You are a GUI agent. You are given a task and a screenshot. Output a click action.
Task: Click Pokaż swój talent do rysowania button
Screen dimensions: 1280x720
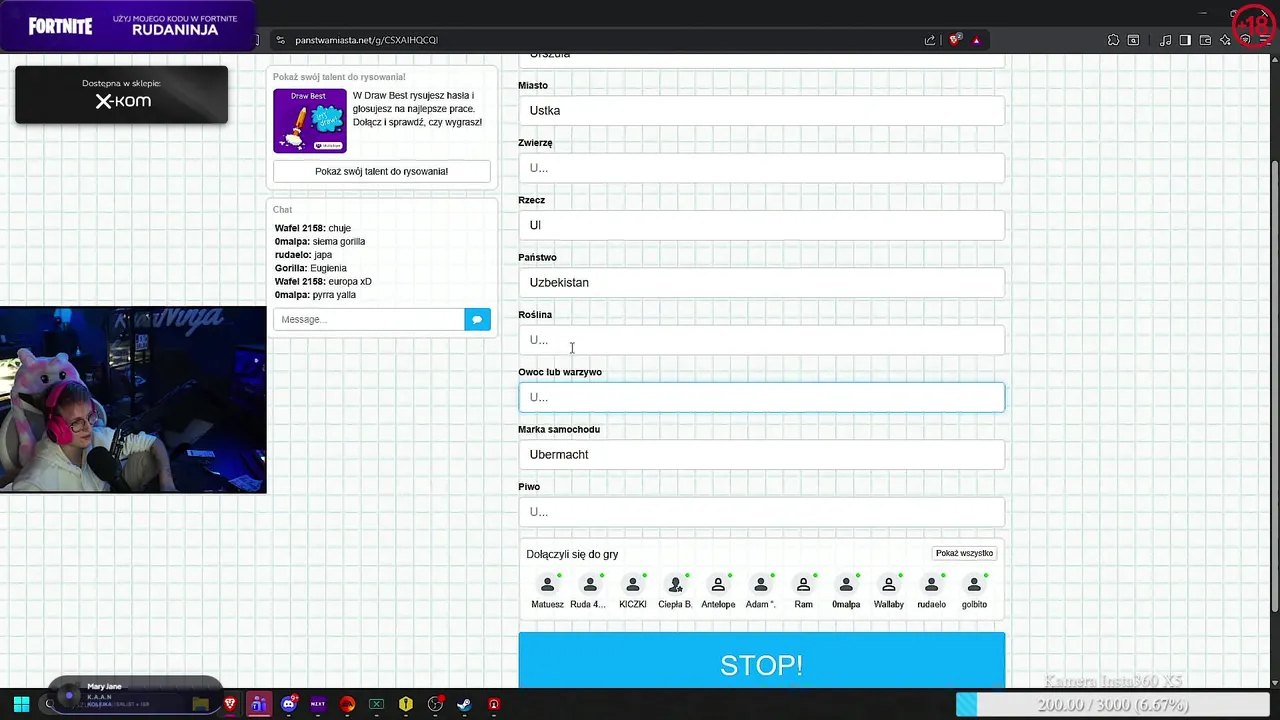pos(381,171)
